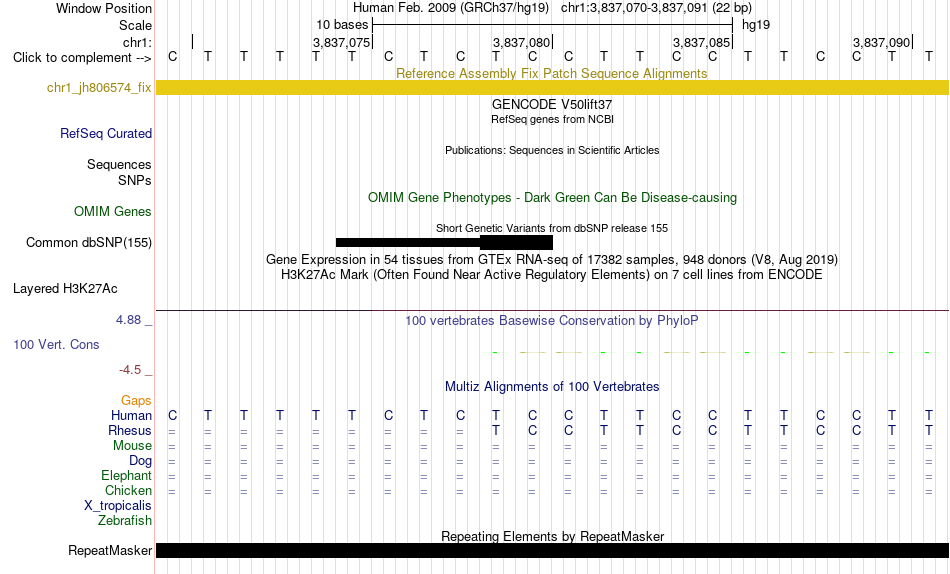
Task: Click 'Click to complement -->' label
Action: (82, 58)
